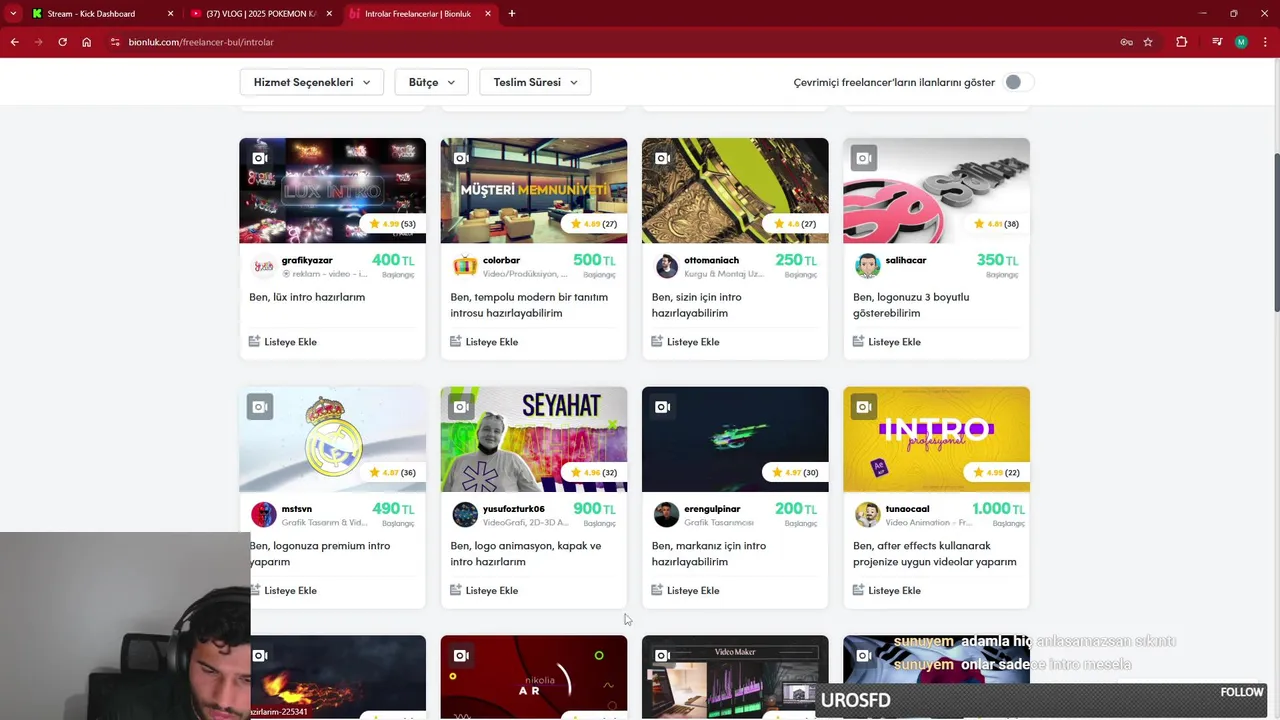Click grafikyazar profile avatar
Viewport: 1280px width, 720px height.
[264, 266]
